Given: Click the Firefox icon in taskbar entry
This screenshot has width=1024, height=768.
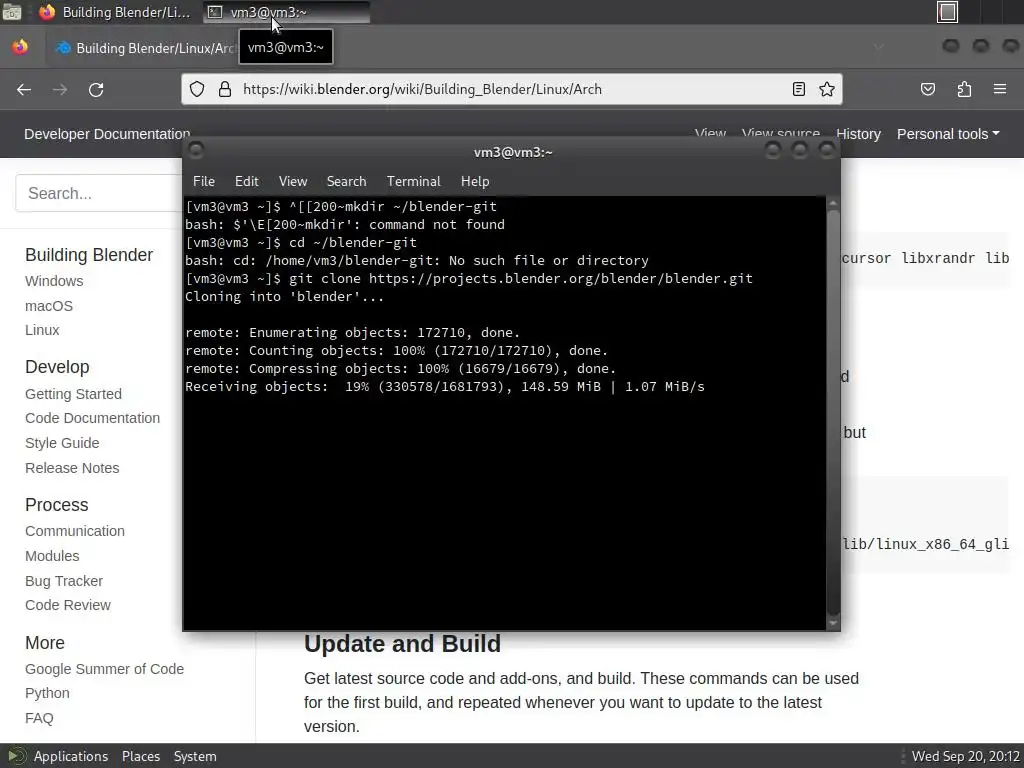Looking at the screenshot, I should click(x=46, y=12).
